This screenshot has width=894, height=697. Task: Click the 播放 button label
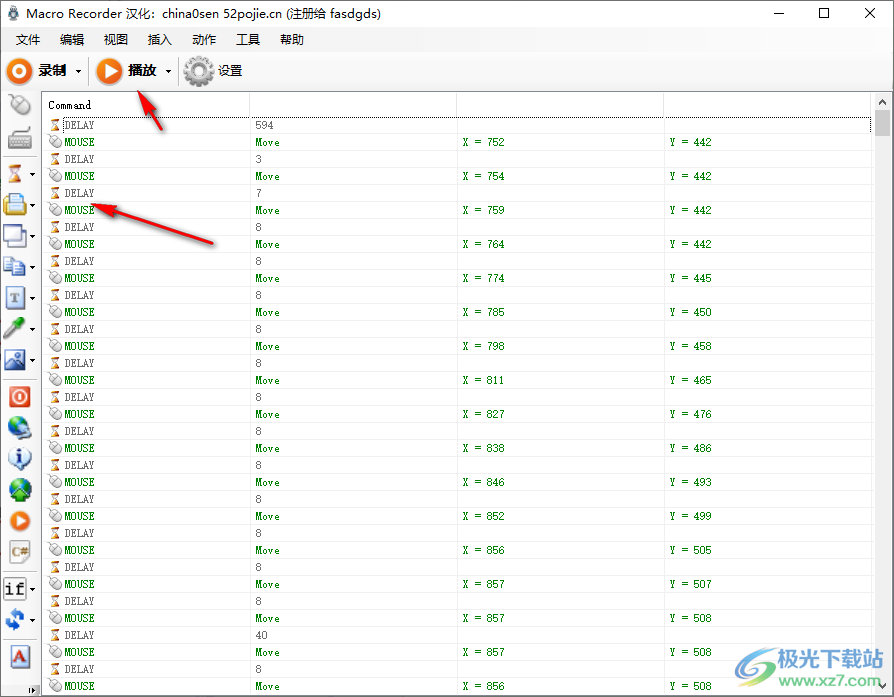142,71
